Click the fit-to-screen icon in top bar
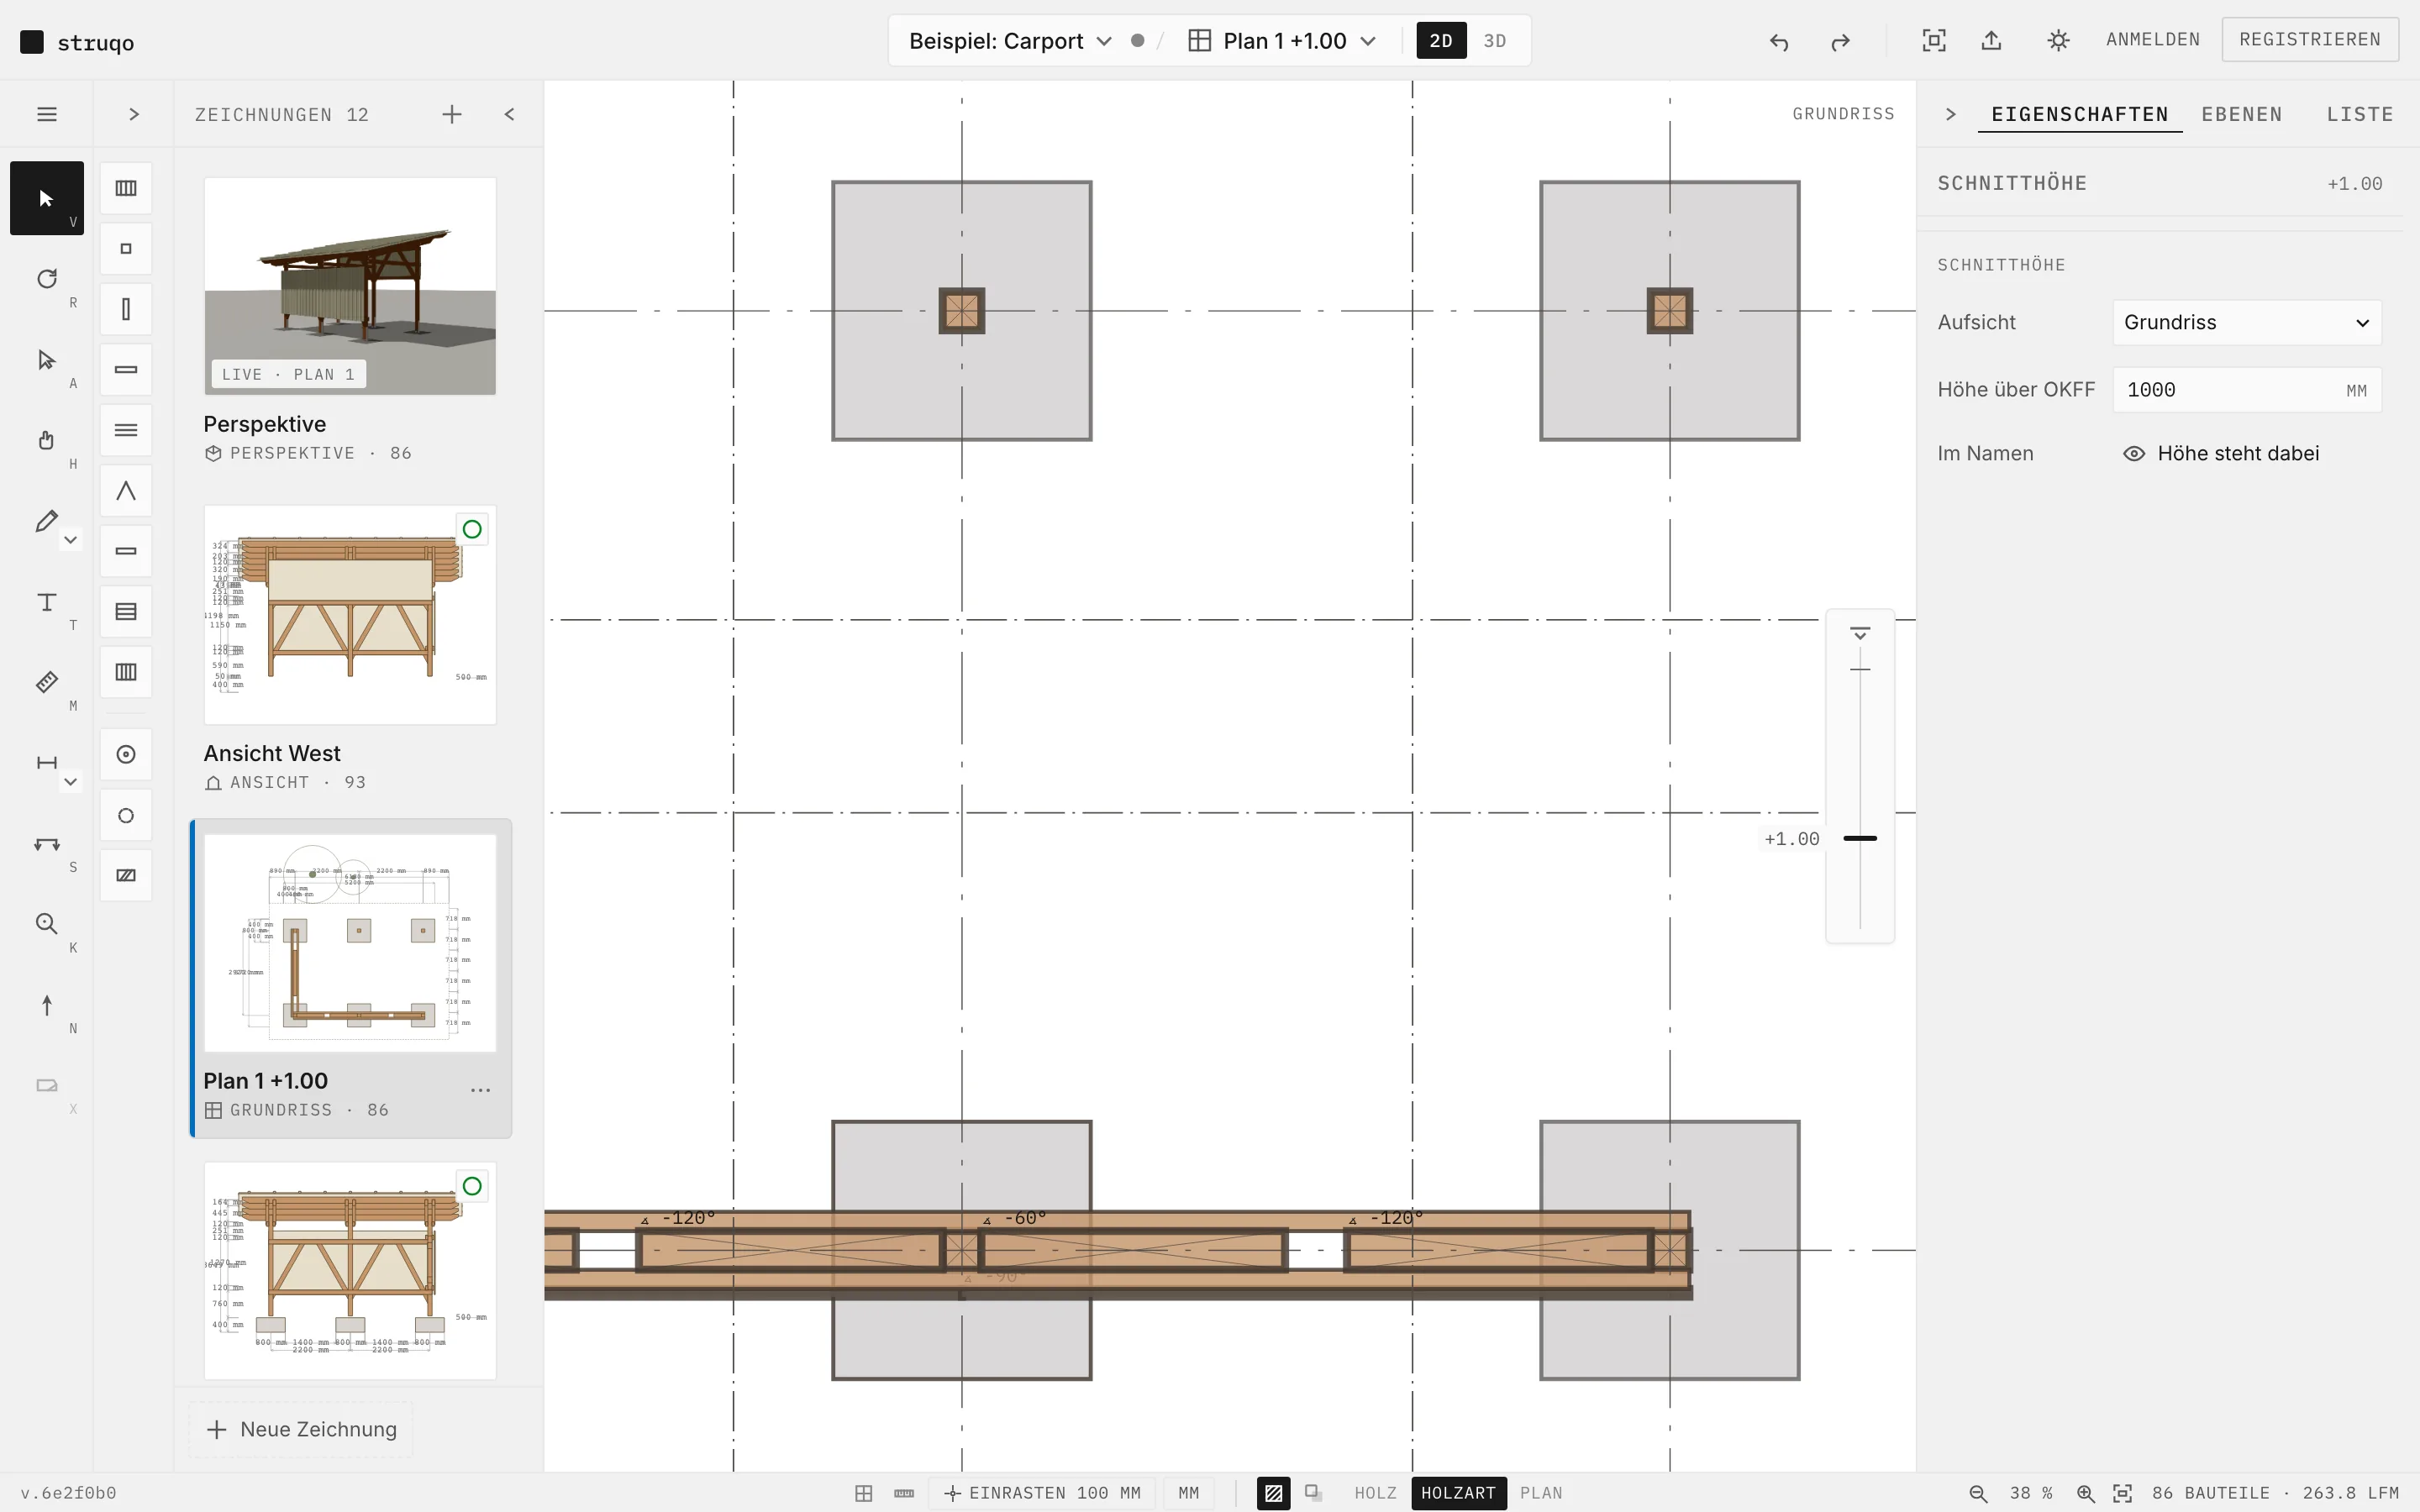 [1934, 40]
